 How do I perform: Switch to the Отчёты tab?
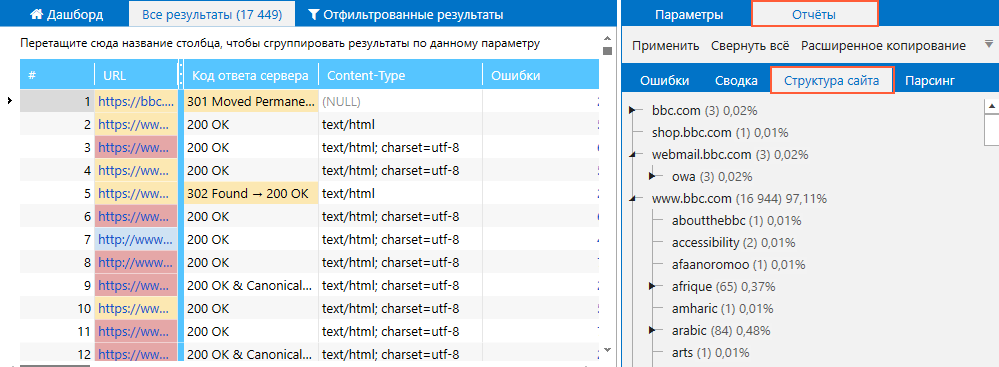pos(815,14)
